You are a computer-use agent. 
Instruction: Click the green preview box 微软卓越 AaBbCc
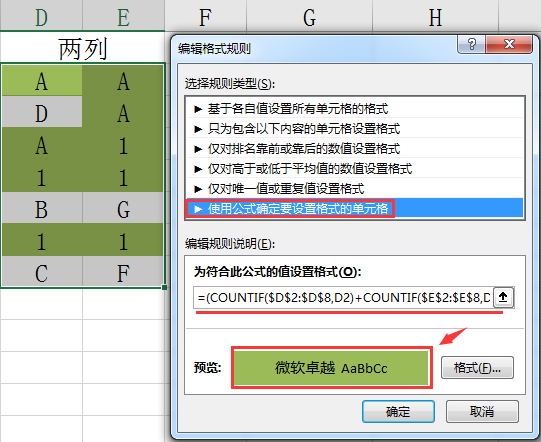click(x=331, y=368)
